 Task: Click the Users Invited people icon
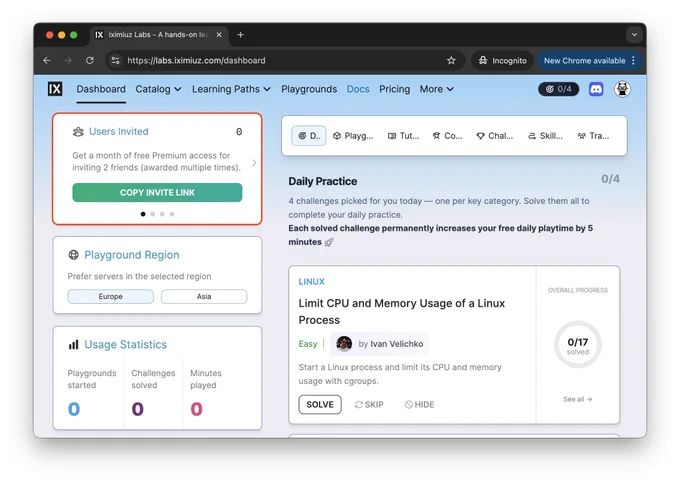tap(78, 131)
